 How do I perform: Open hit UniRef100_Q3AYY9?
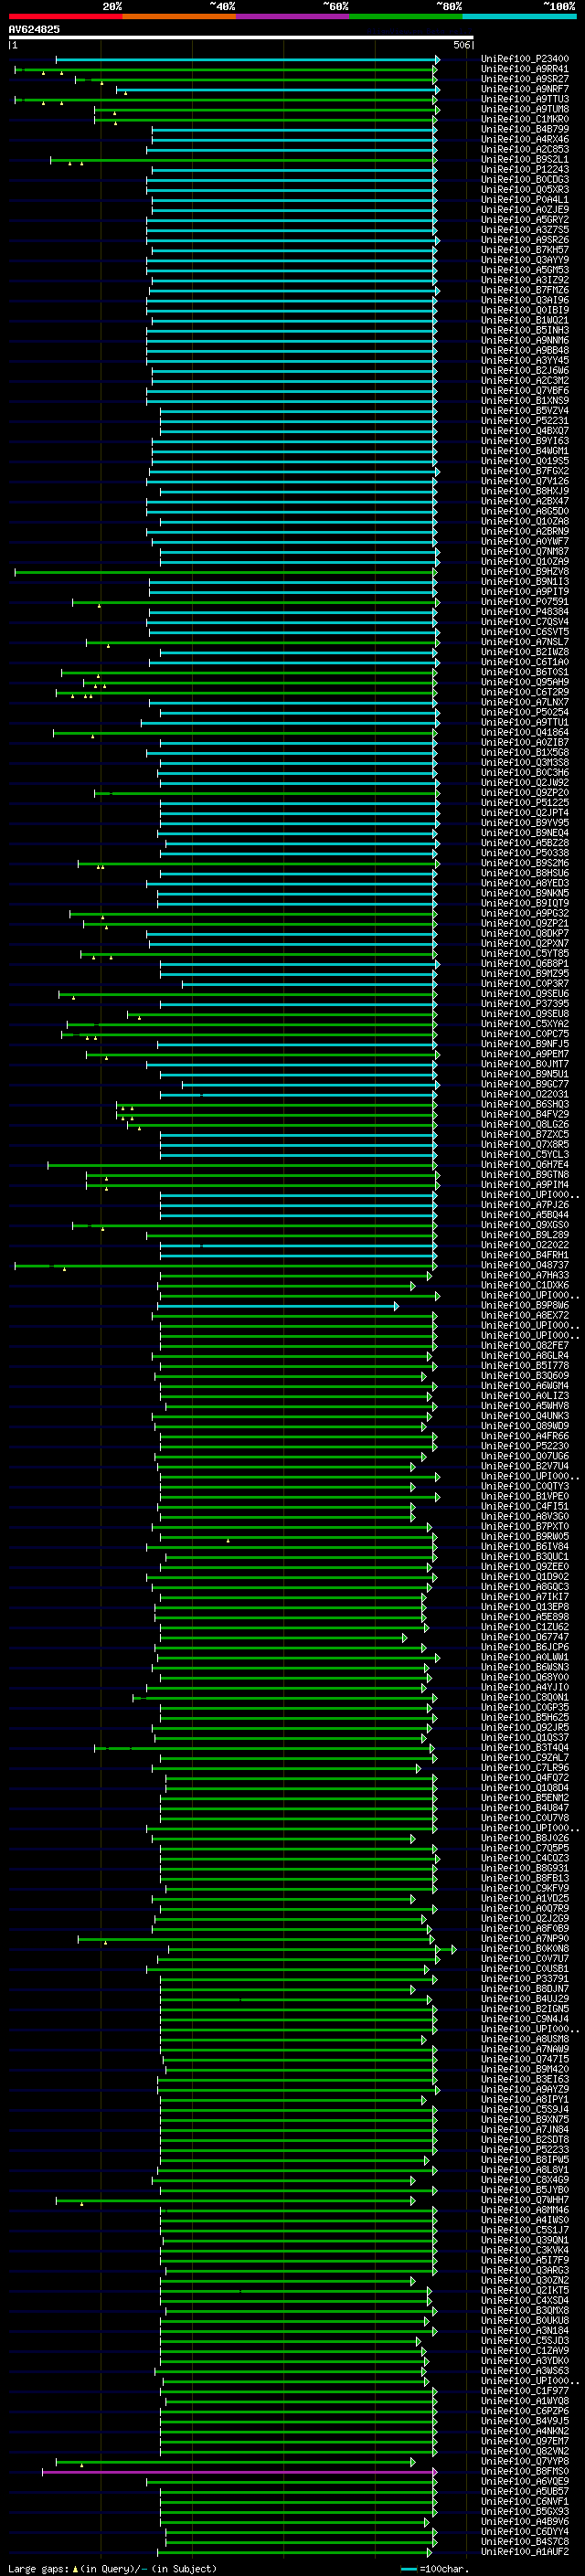[525, 260]
